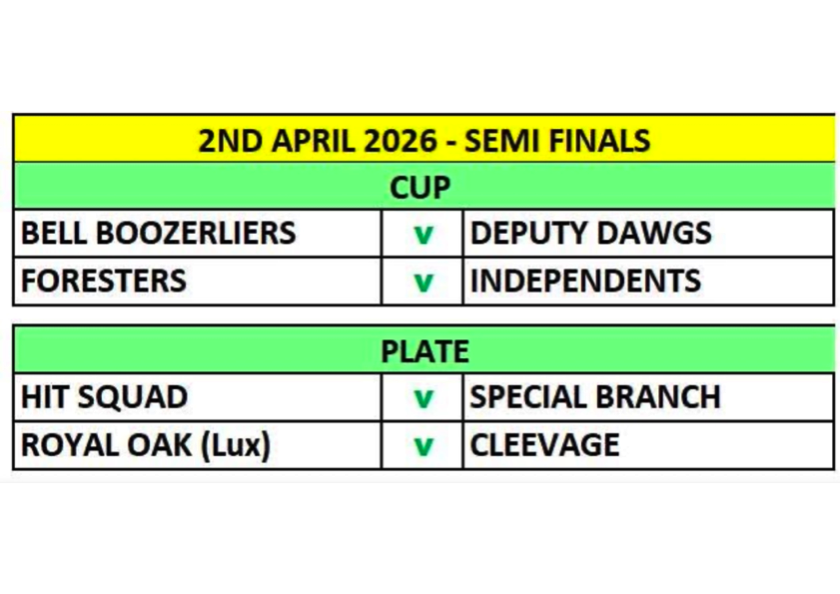Click the 2ND APRIL 2026 date text
This screenshot has width=840, height=594.
coord(314,140)
